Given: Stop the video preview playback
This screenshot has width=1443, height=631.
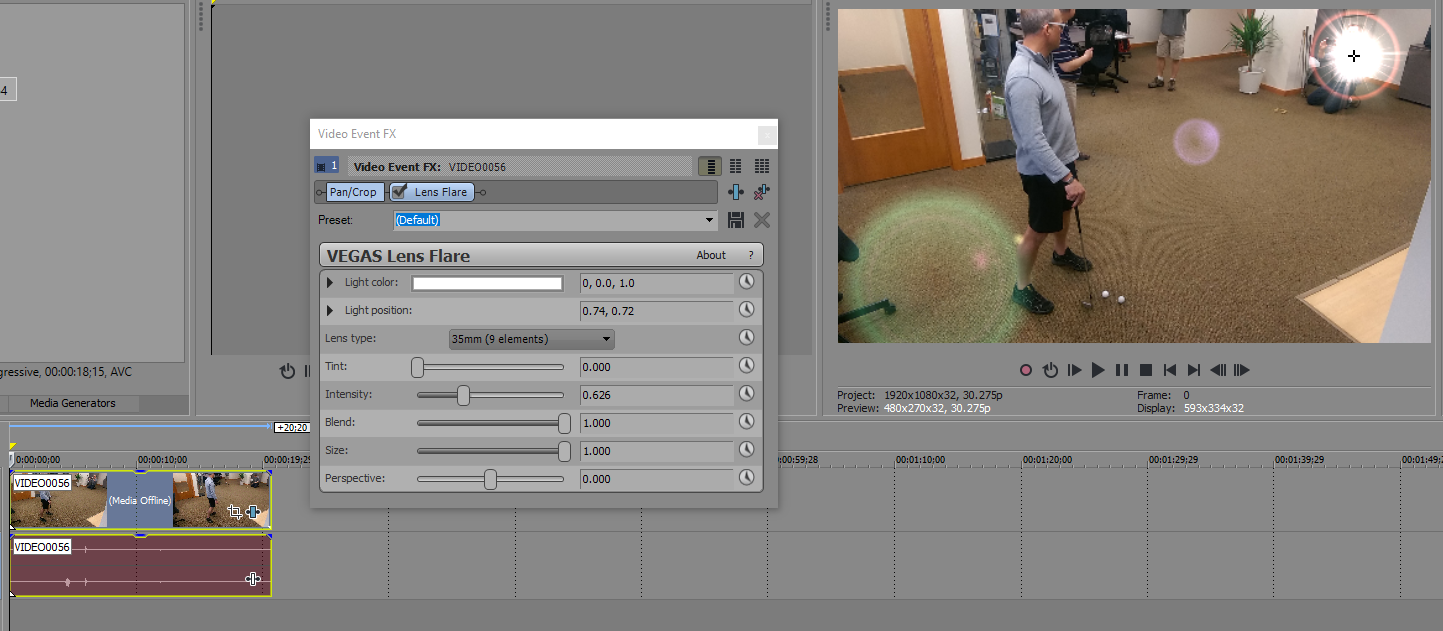Looking at the screenshot, I should point(1146,370).
